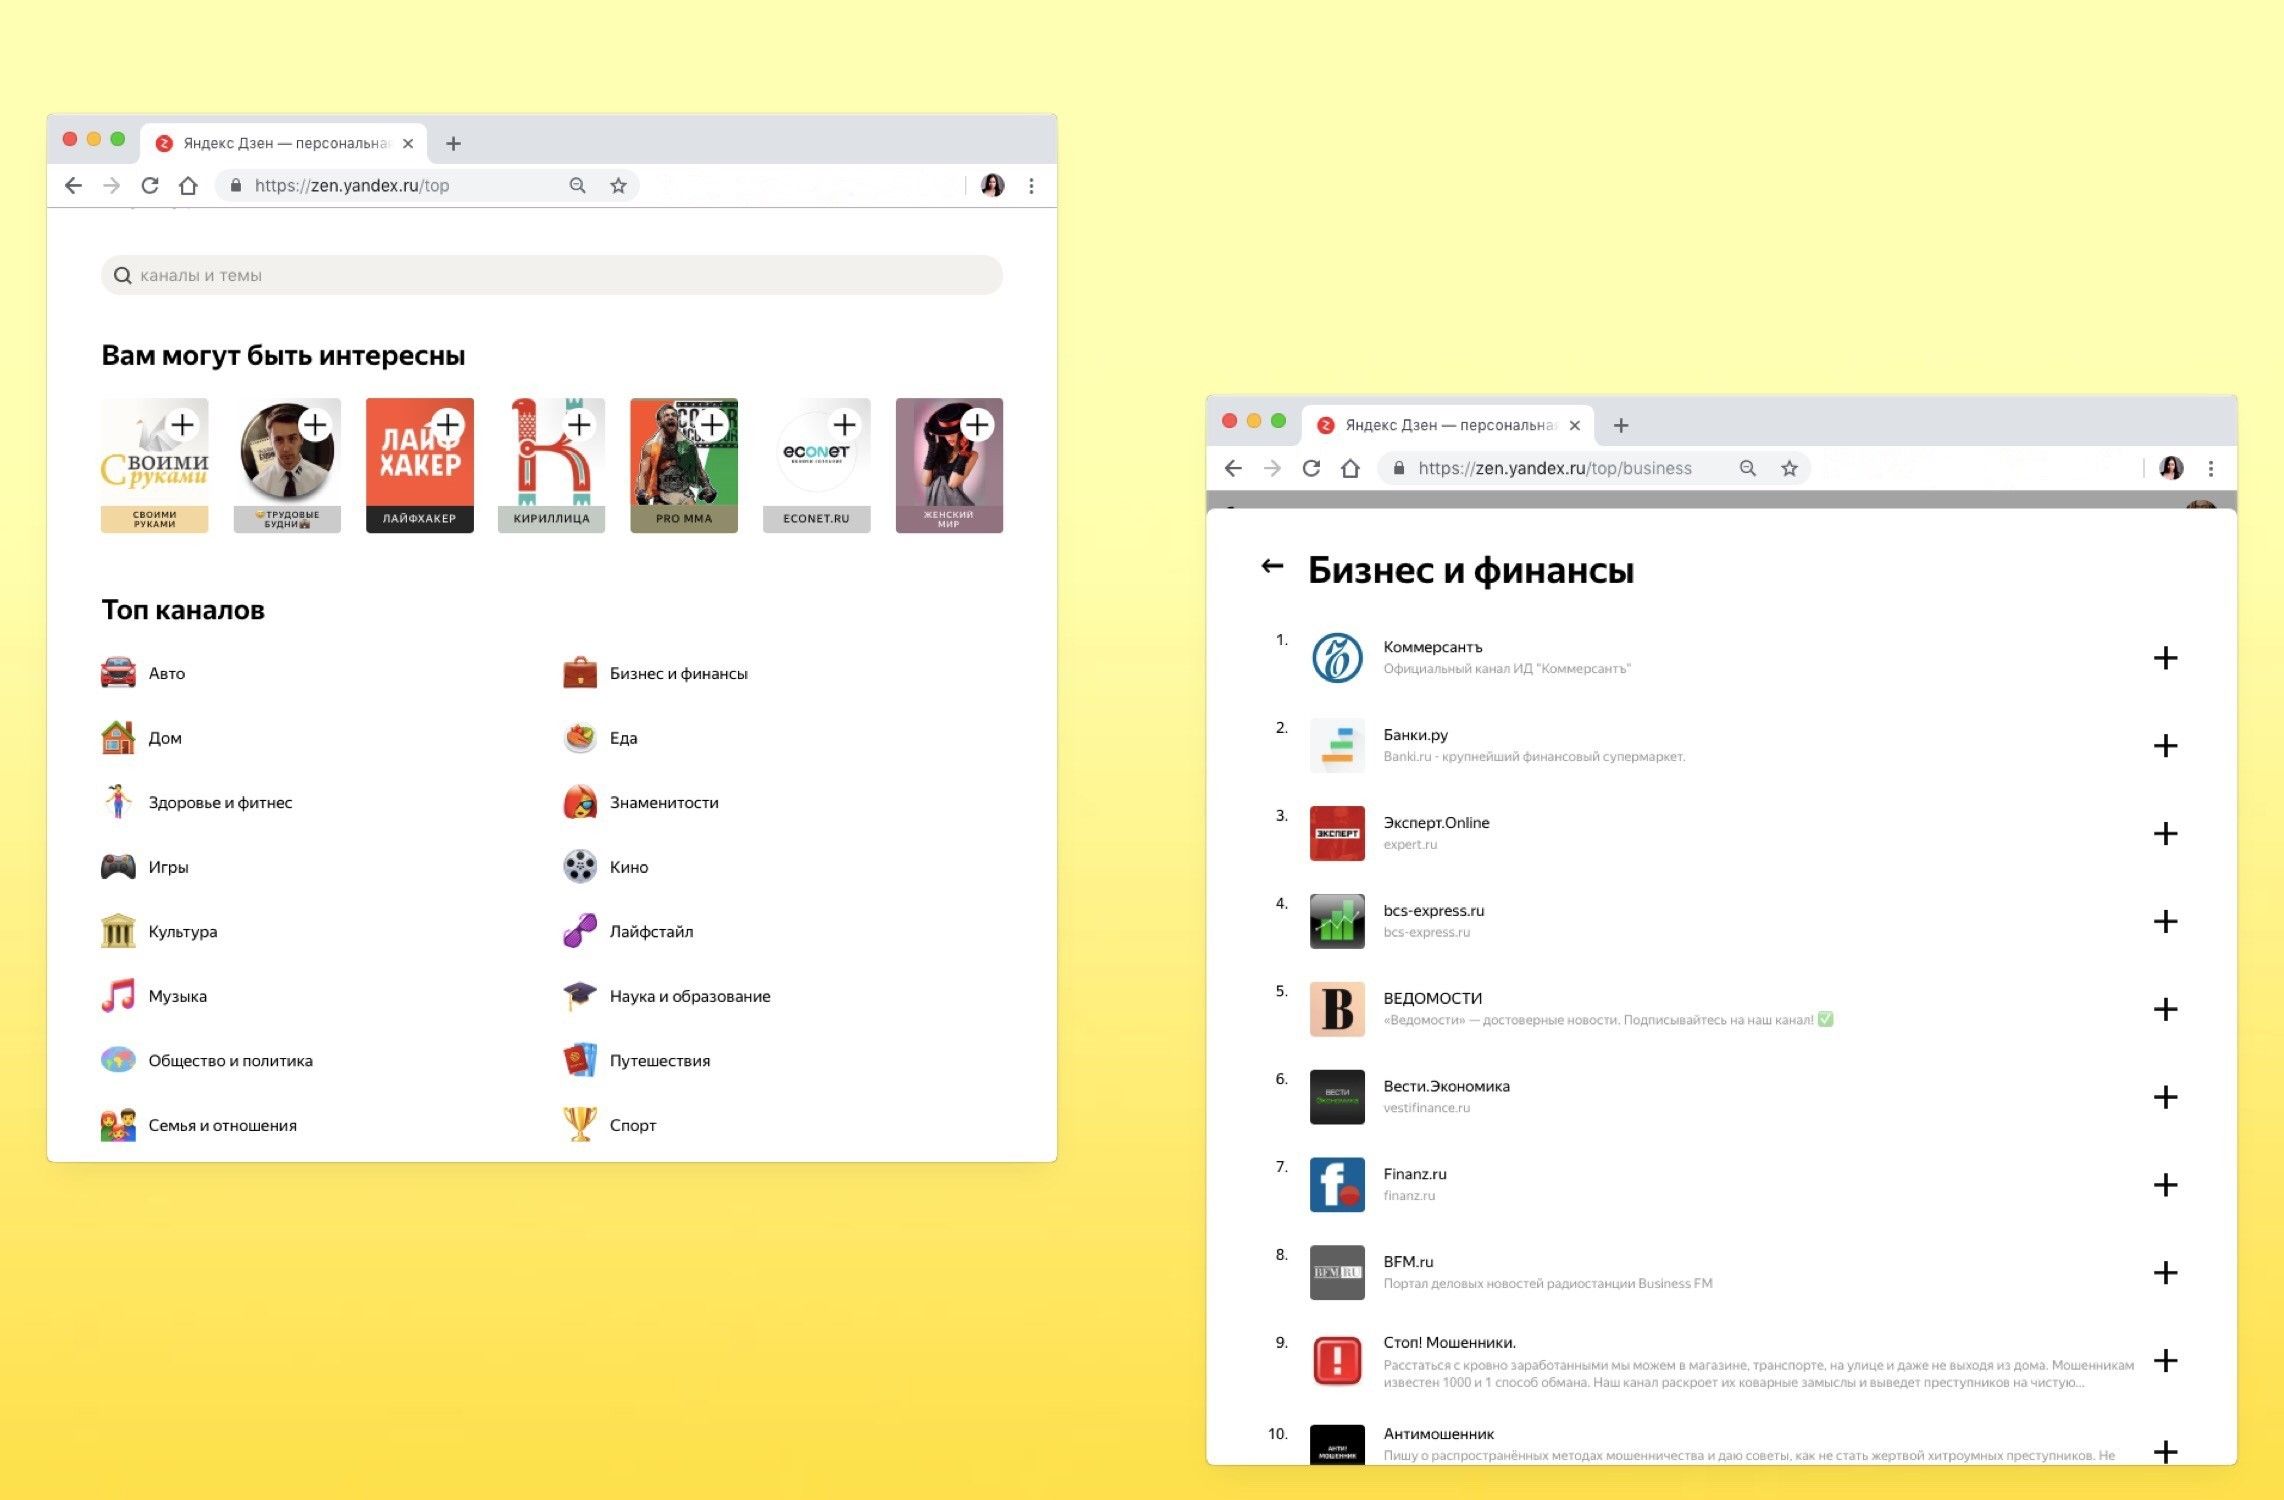
Task: Open the Музыка category
Action: pyautogui.click(x=154, y=996)
